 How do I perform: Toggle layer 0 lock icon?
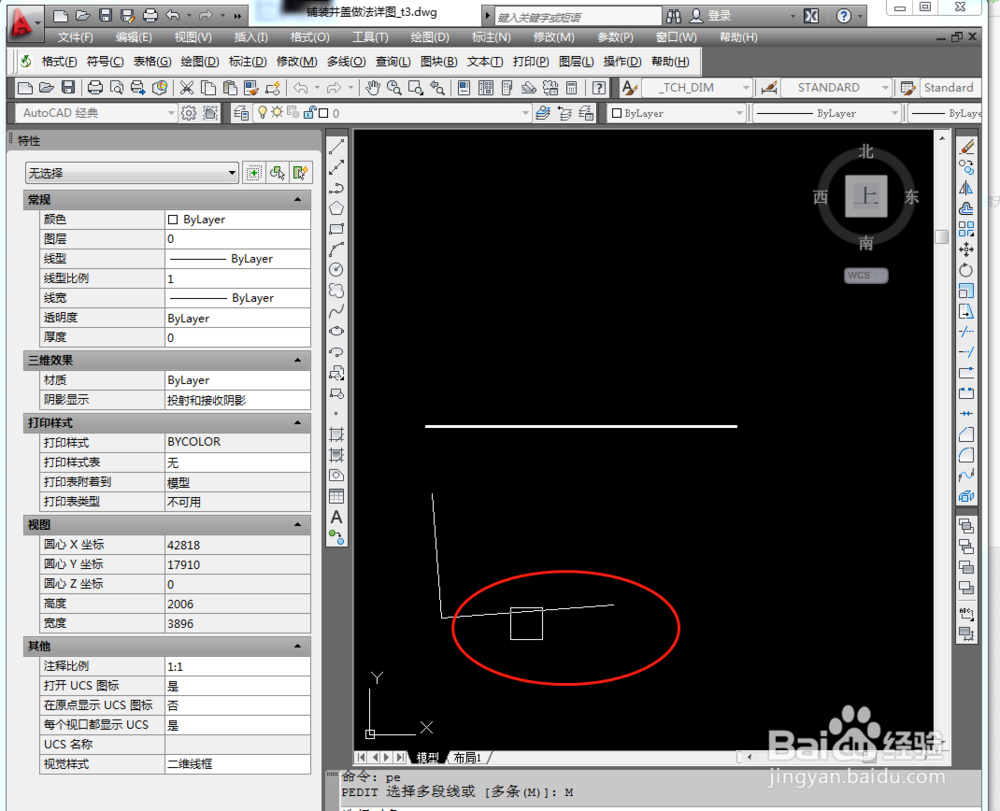[x=309, y=113]
